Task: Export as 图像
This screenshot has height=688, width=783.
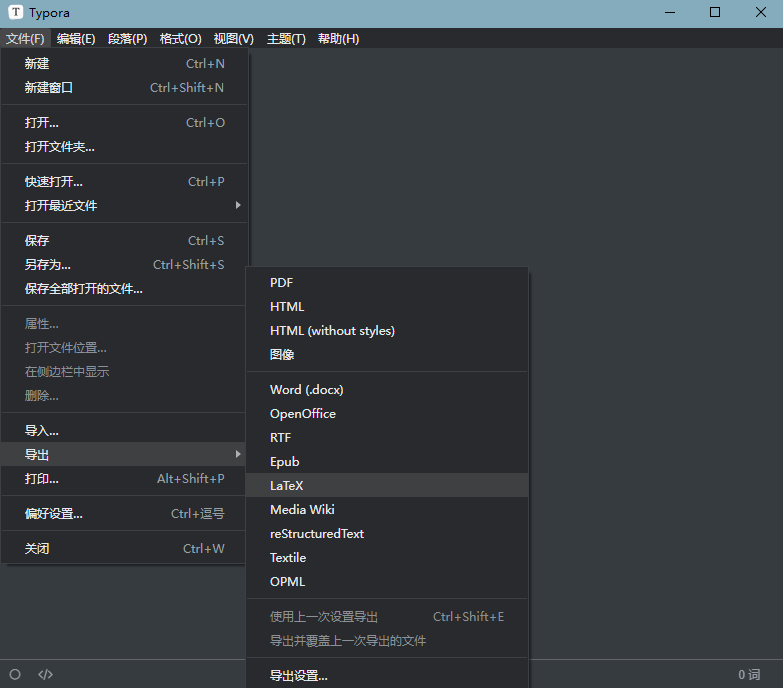Action: click(387, 354)
